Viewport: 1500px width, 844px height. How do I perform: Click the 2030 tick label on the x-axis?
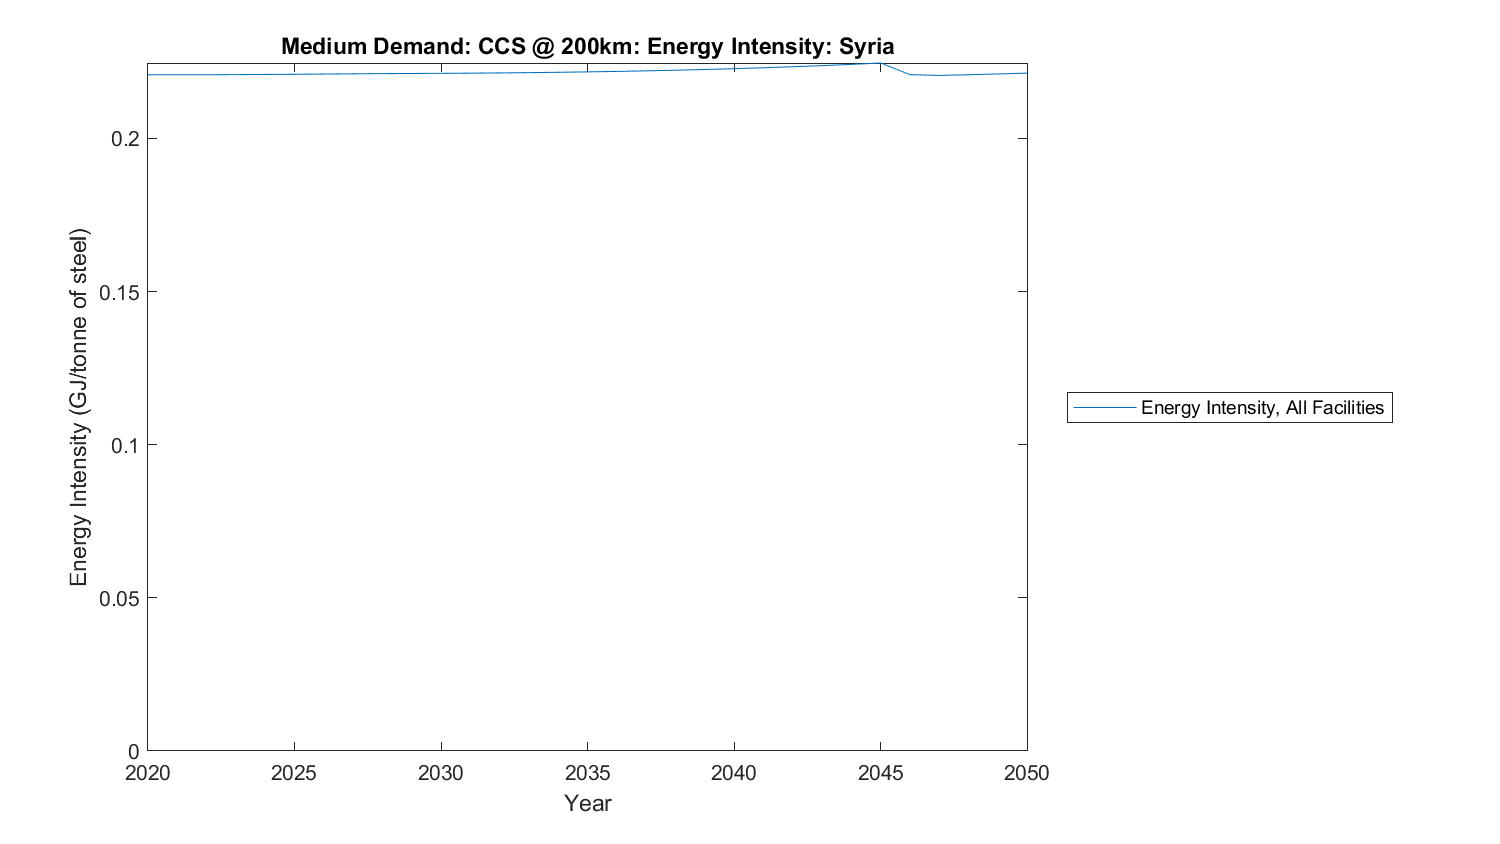coord(441,773)
